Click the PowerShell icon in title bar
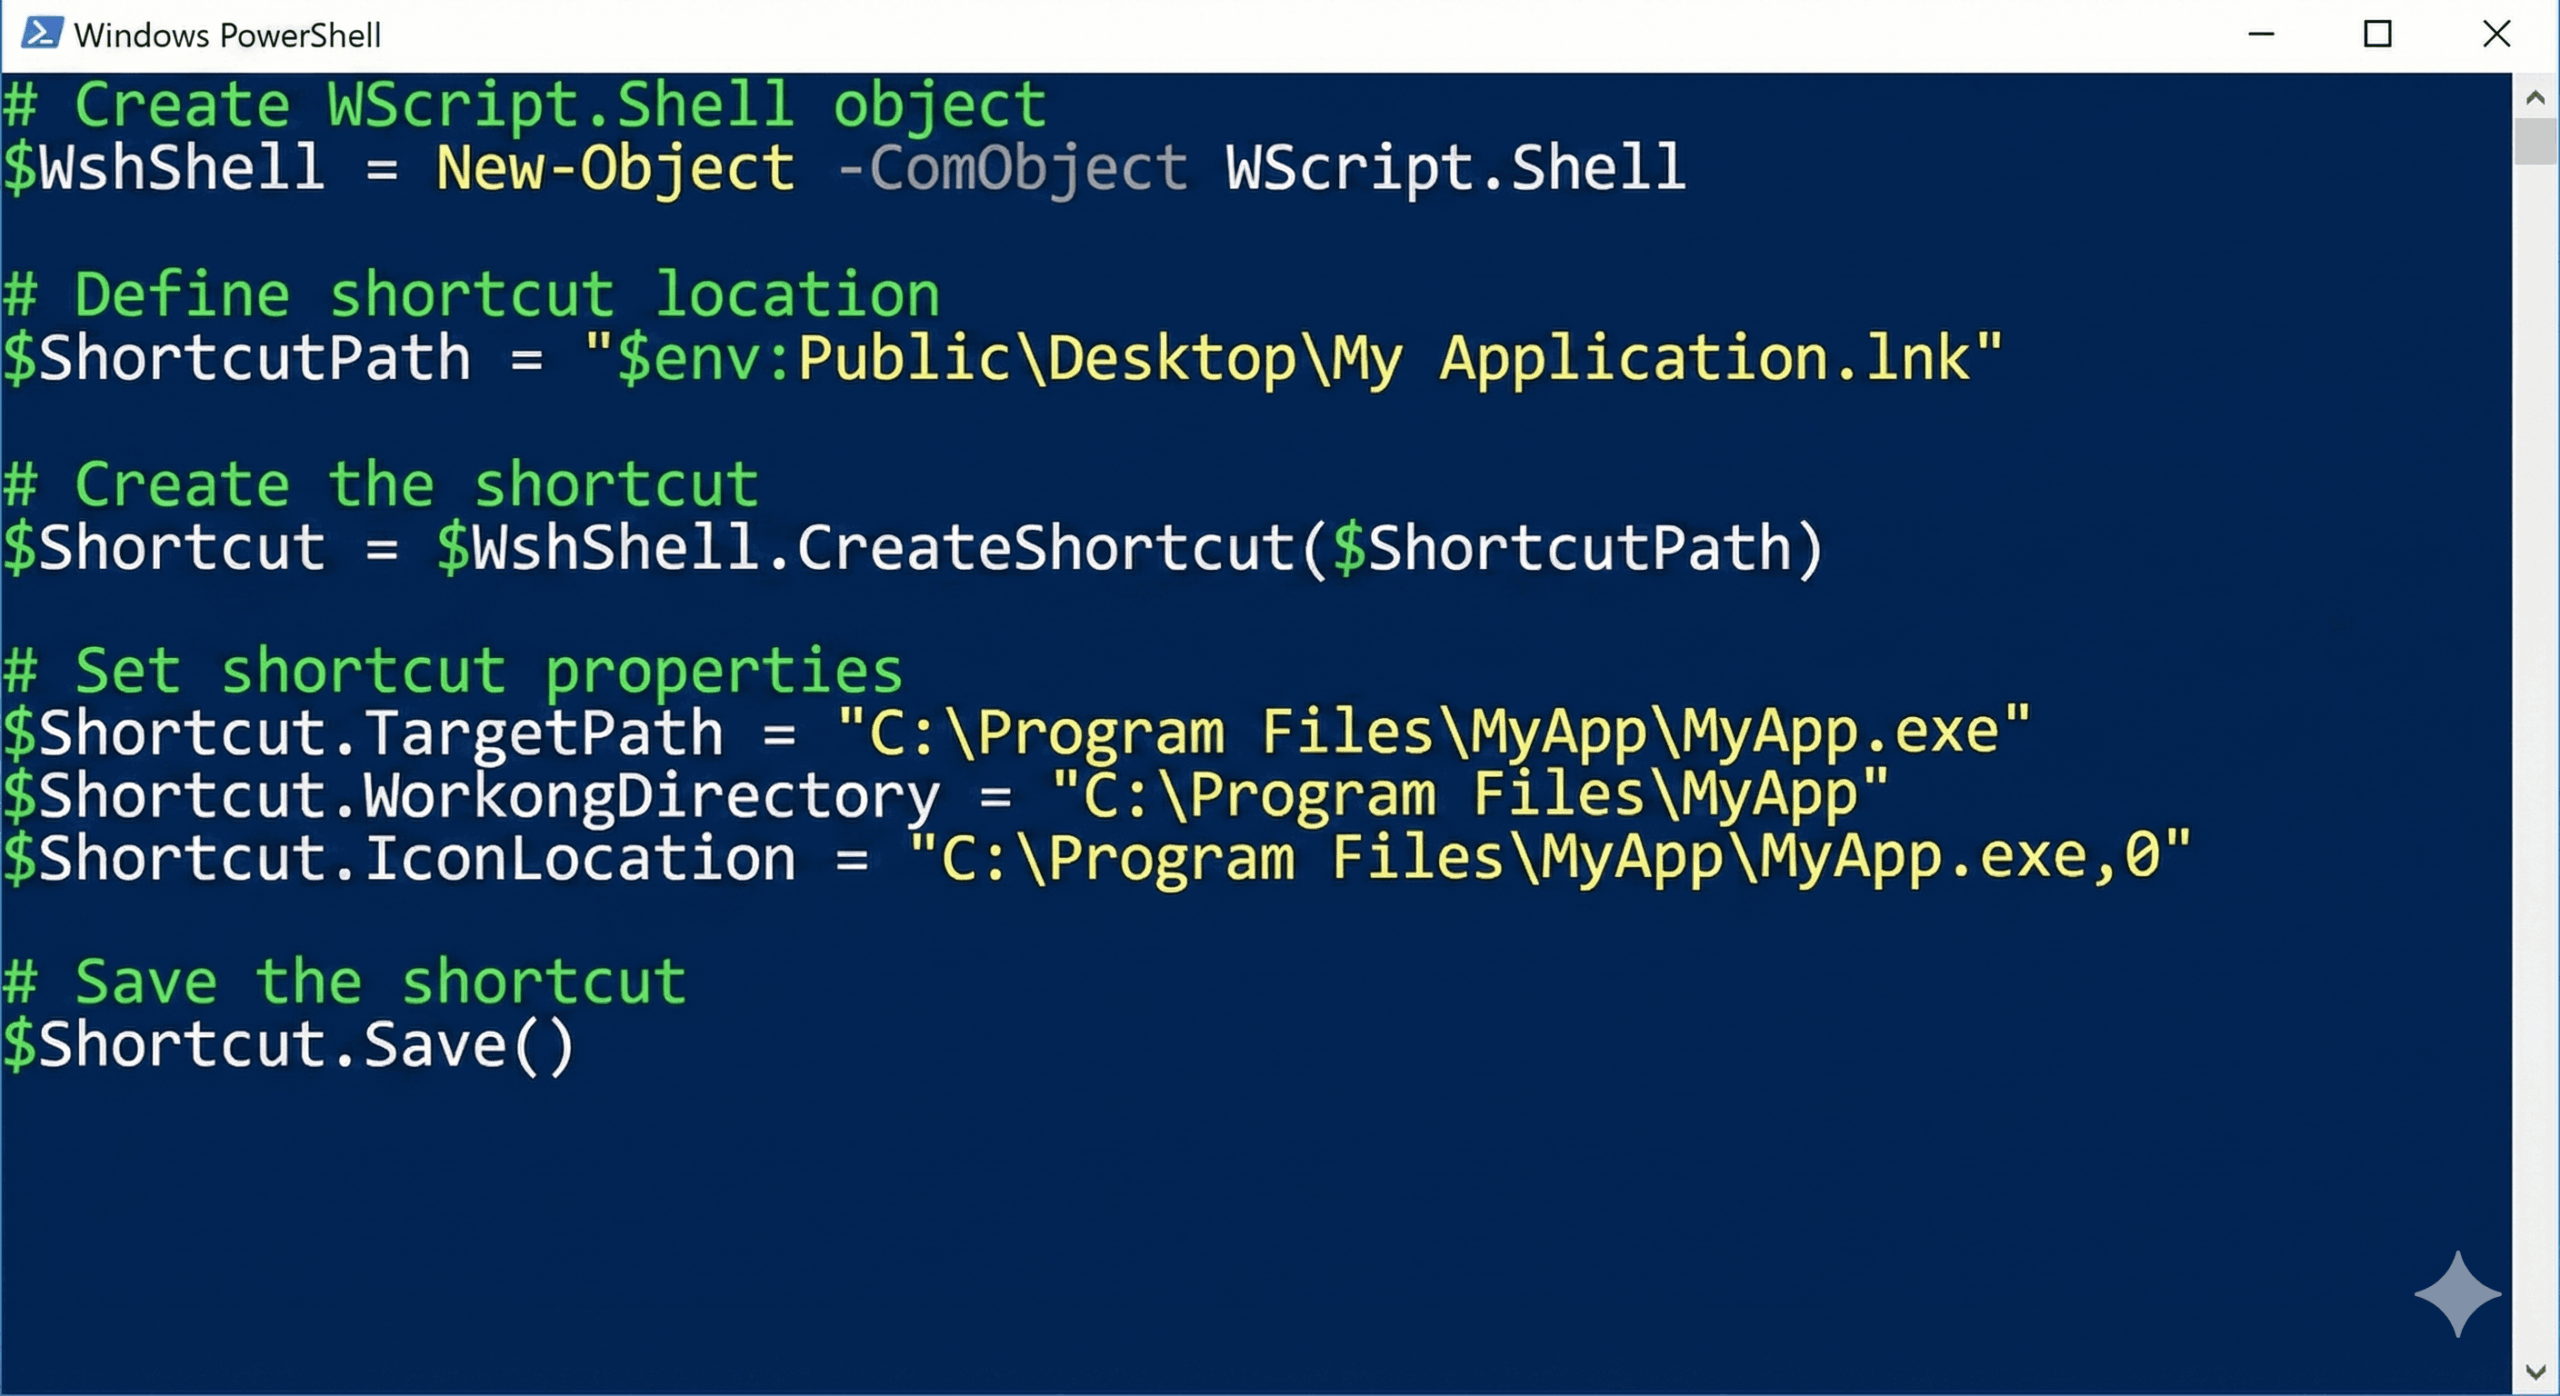Screen dimensions: 2560x1396 click(x=42, y=34)
